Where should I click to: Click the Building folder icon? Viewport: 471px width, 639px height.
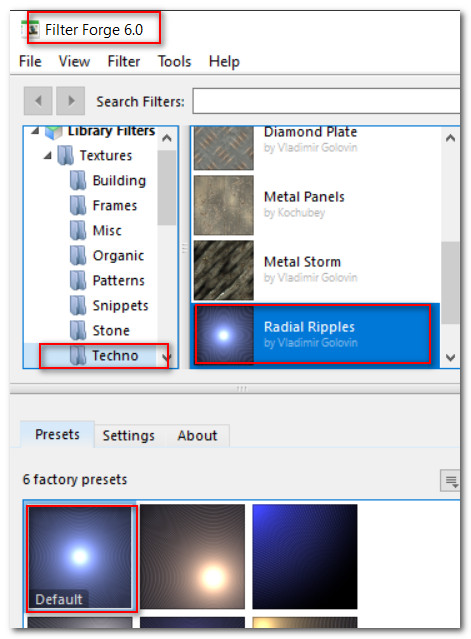pyautogui.click(x=78, y=181)
